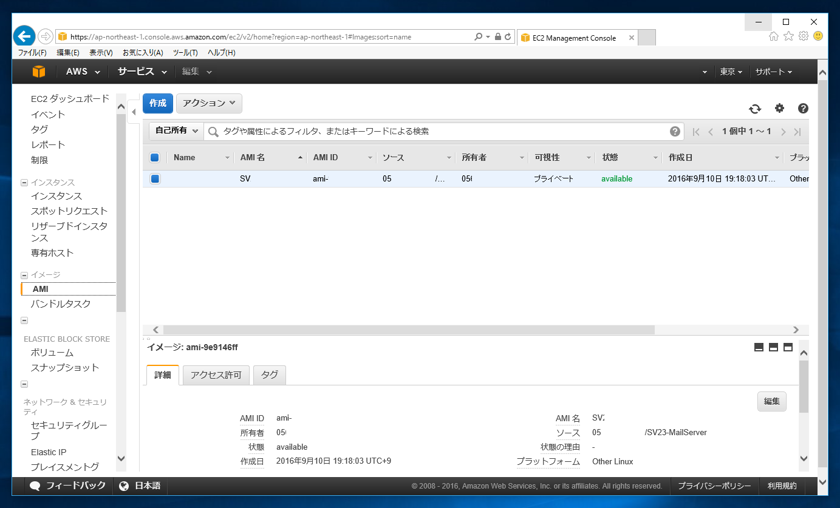Open the アクション dropdown button
The image size is (840, 508).
[x=209, y=103]
